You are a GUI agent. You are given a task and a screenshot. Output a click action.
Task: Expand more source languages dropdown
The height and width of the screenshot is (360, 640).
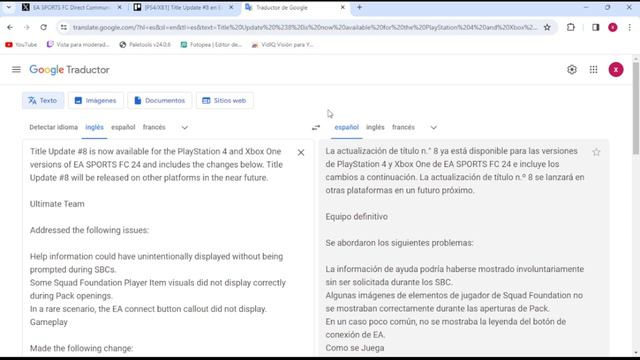tap(184, 127)
